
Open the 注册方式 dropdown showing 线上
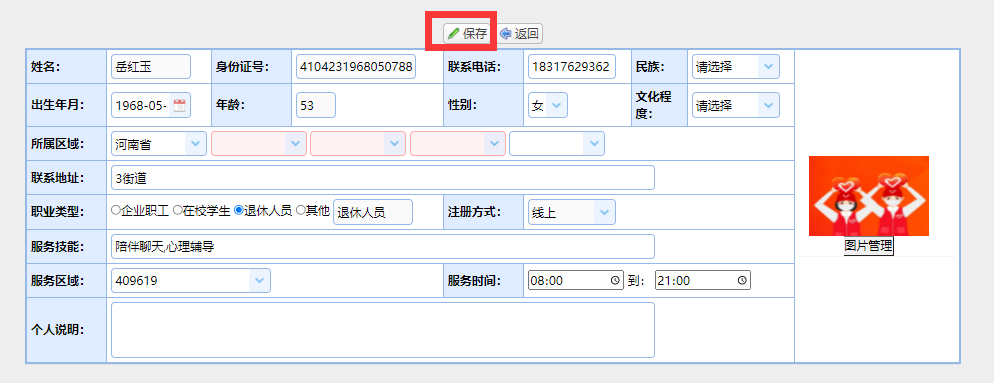571,212
